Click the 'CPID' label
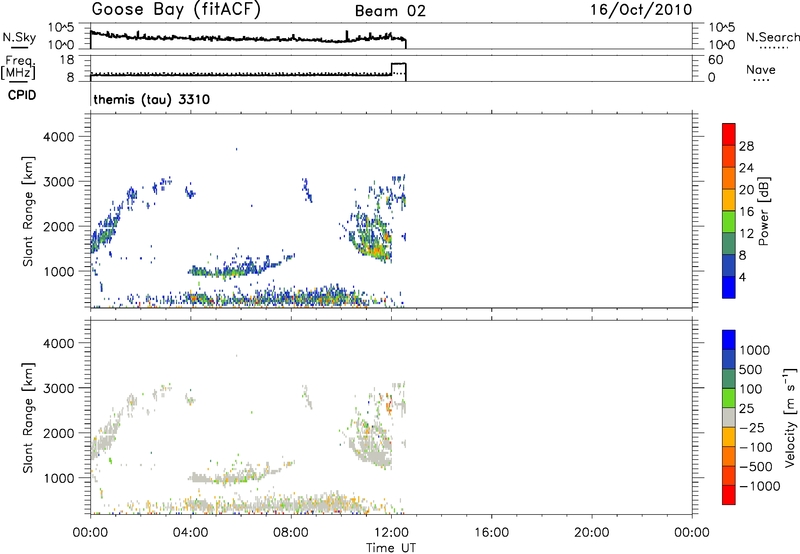800x554 pixels. [22, 95]
